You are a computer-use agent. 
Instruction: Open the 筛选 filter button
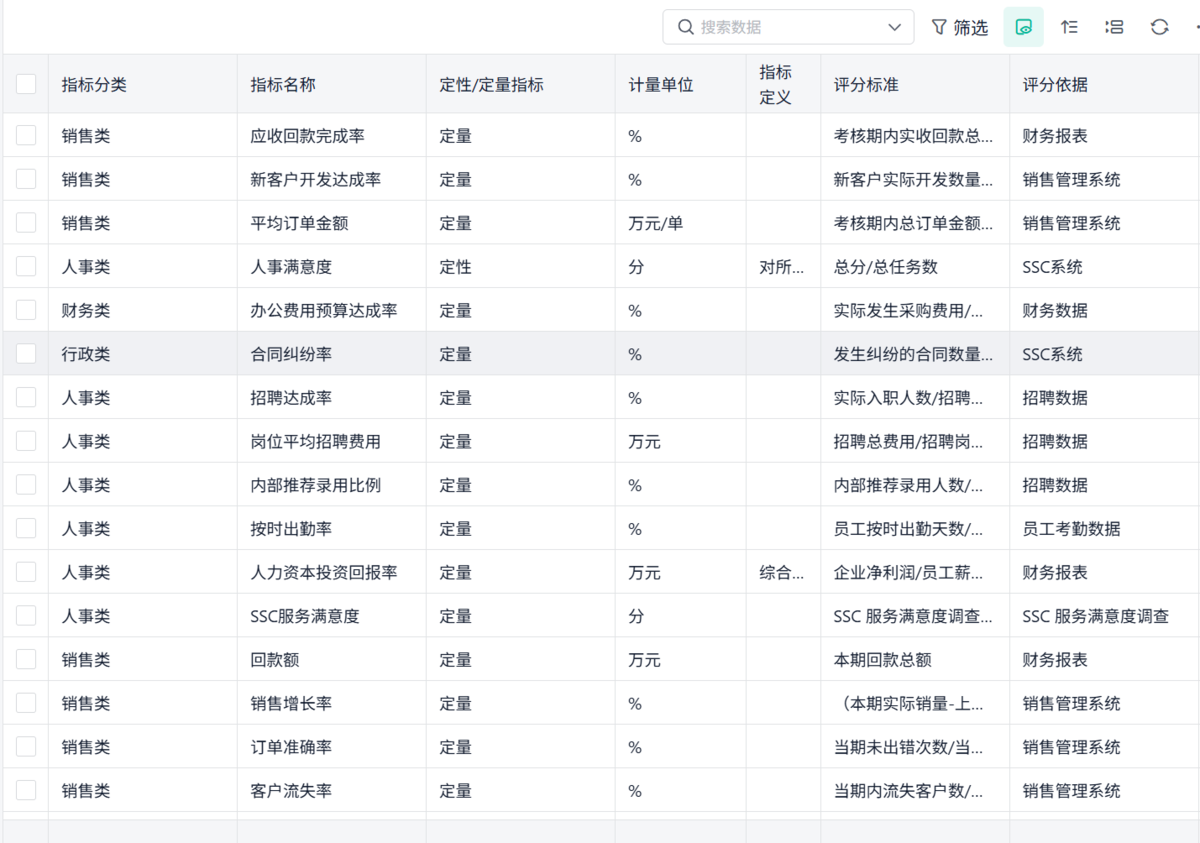[x=960, y=27]
